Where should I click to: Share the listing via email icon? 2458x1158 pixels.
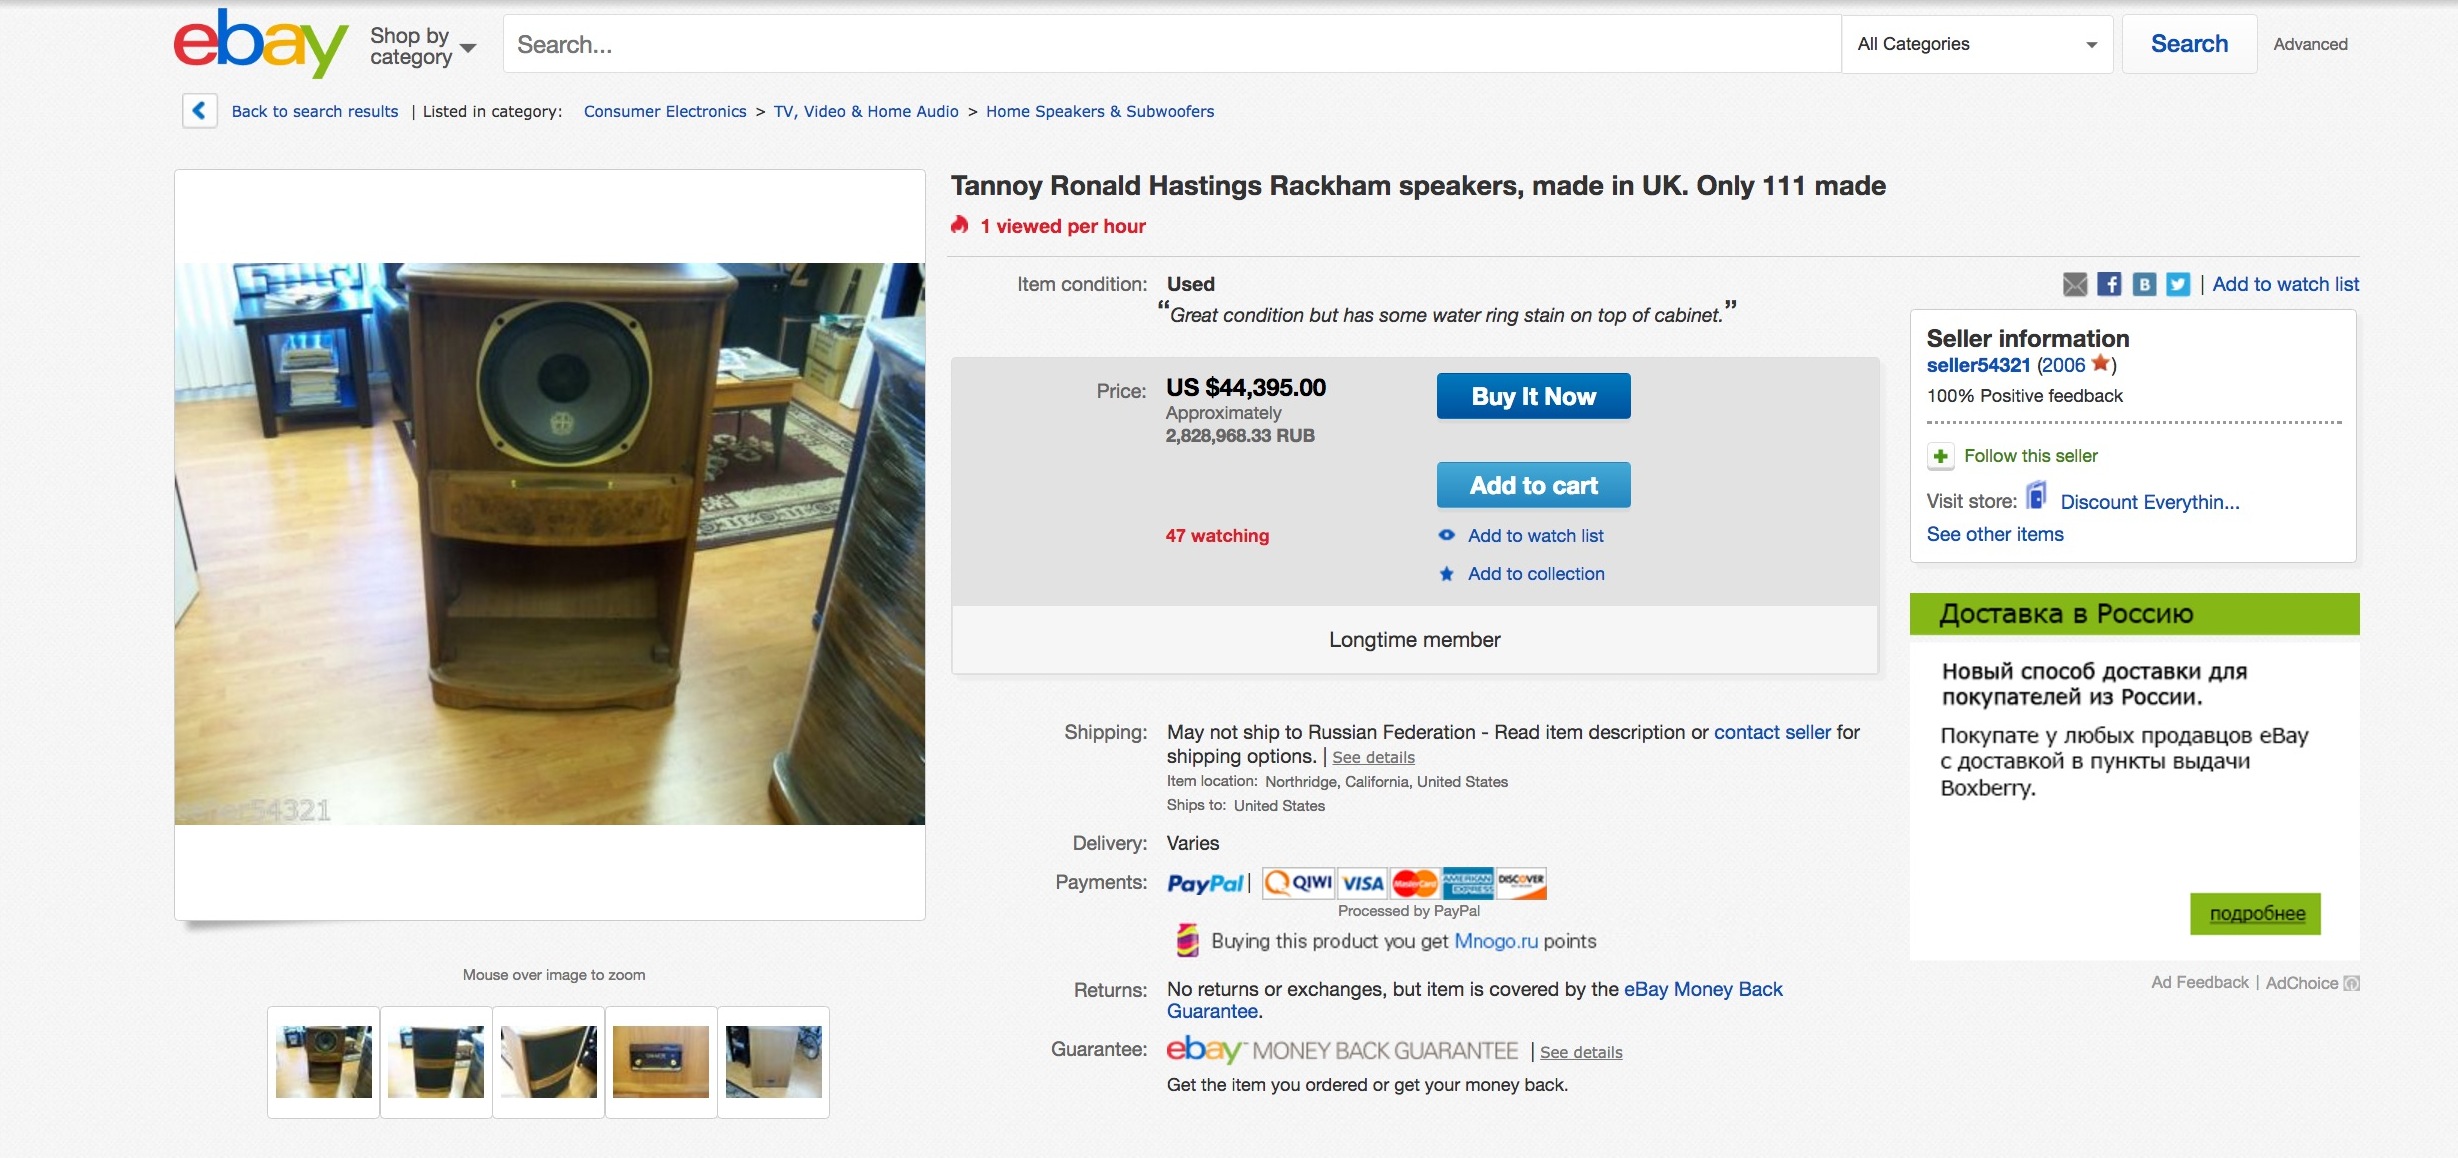pos(2075,284)
